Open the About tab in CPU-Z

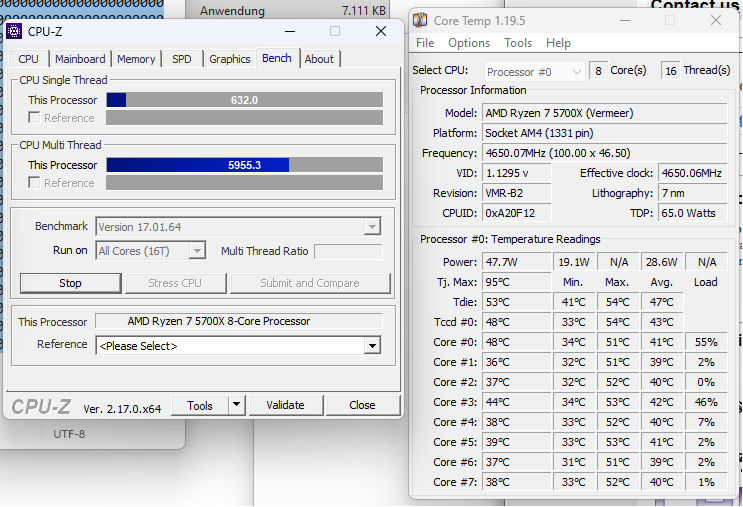pyautogui.click(x=319, y=59)
